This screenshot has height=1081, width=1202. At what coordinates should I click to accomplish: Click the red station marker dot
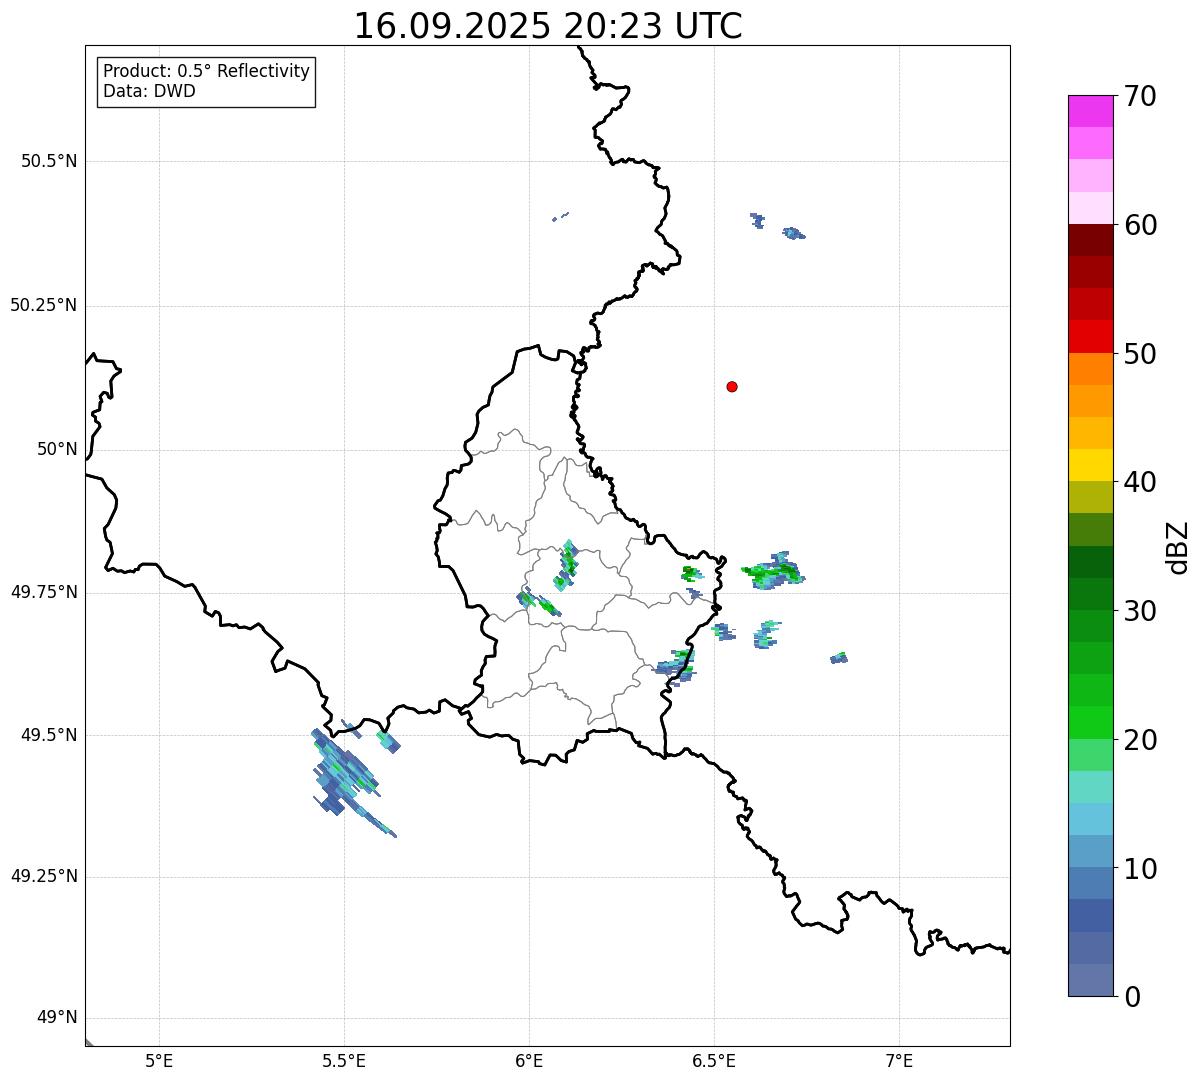[732, 386]
